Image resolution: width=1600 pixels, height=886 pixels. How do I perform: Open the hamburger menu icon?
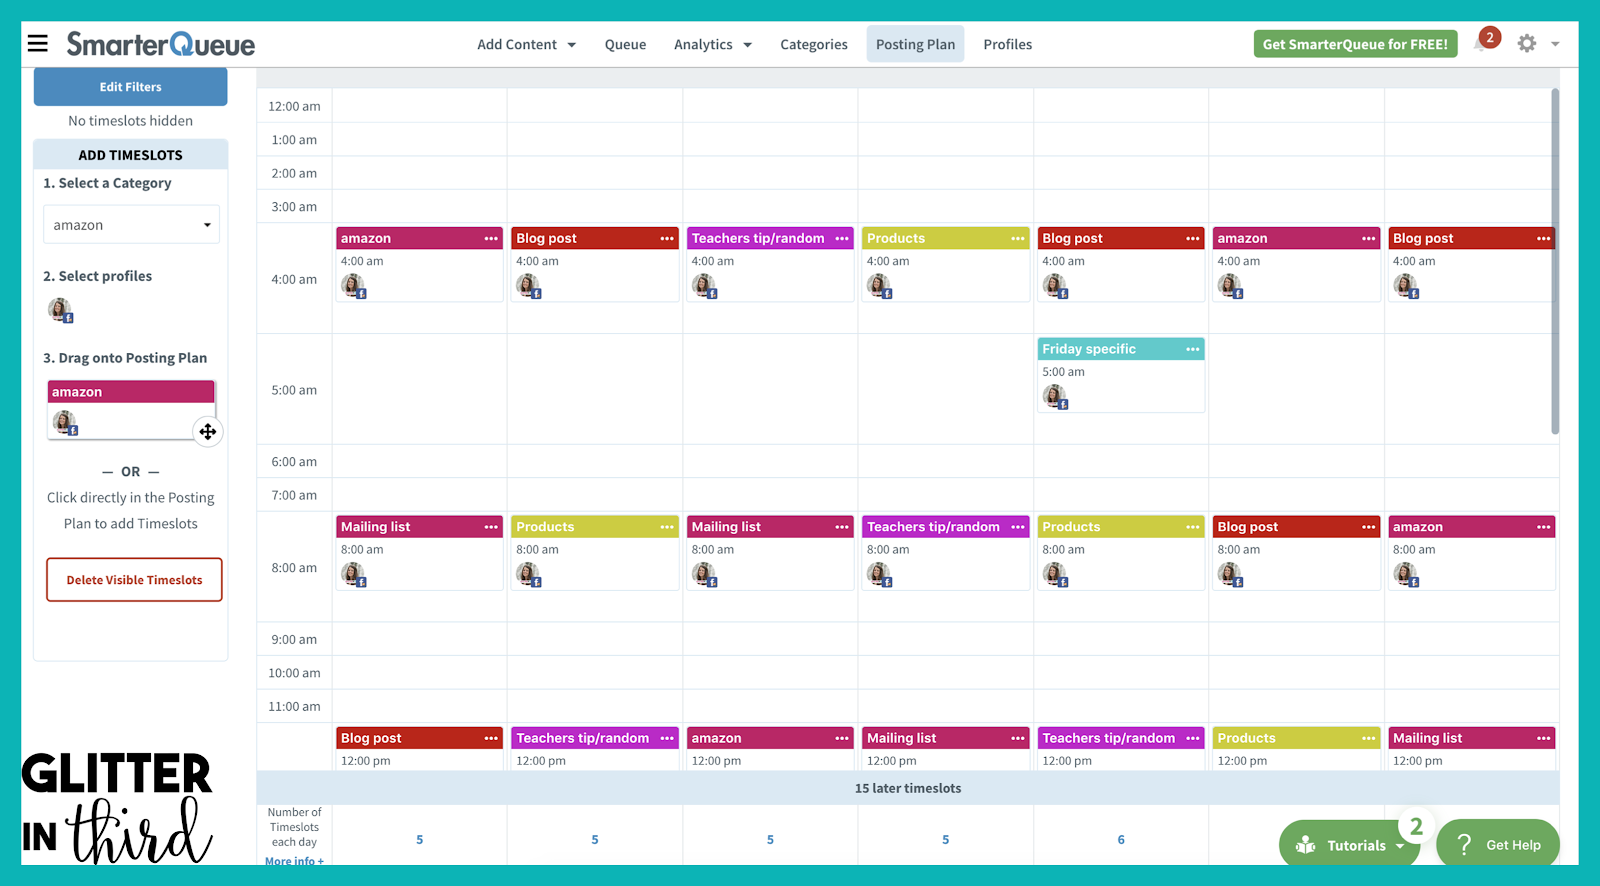38,43
